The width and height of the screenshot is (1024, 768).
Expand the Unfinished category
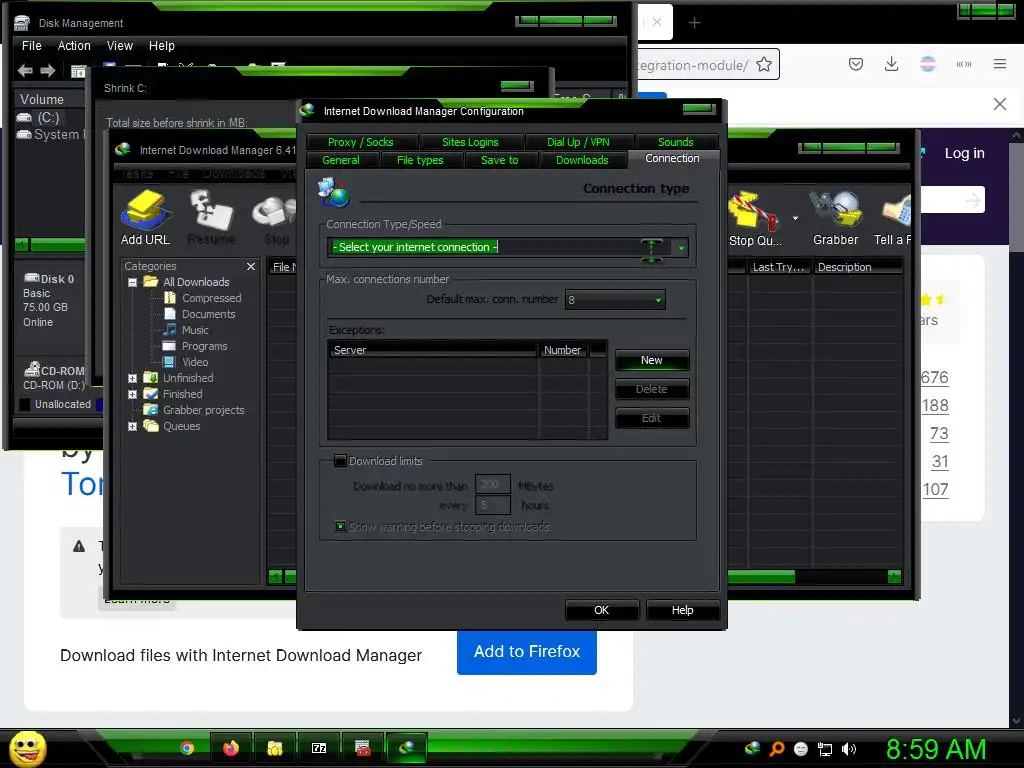[x=133, y=378]
